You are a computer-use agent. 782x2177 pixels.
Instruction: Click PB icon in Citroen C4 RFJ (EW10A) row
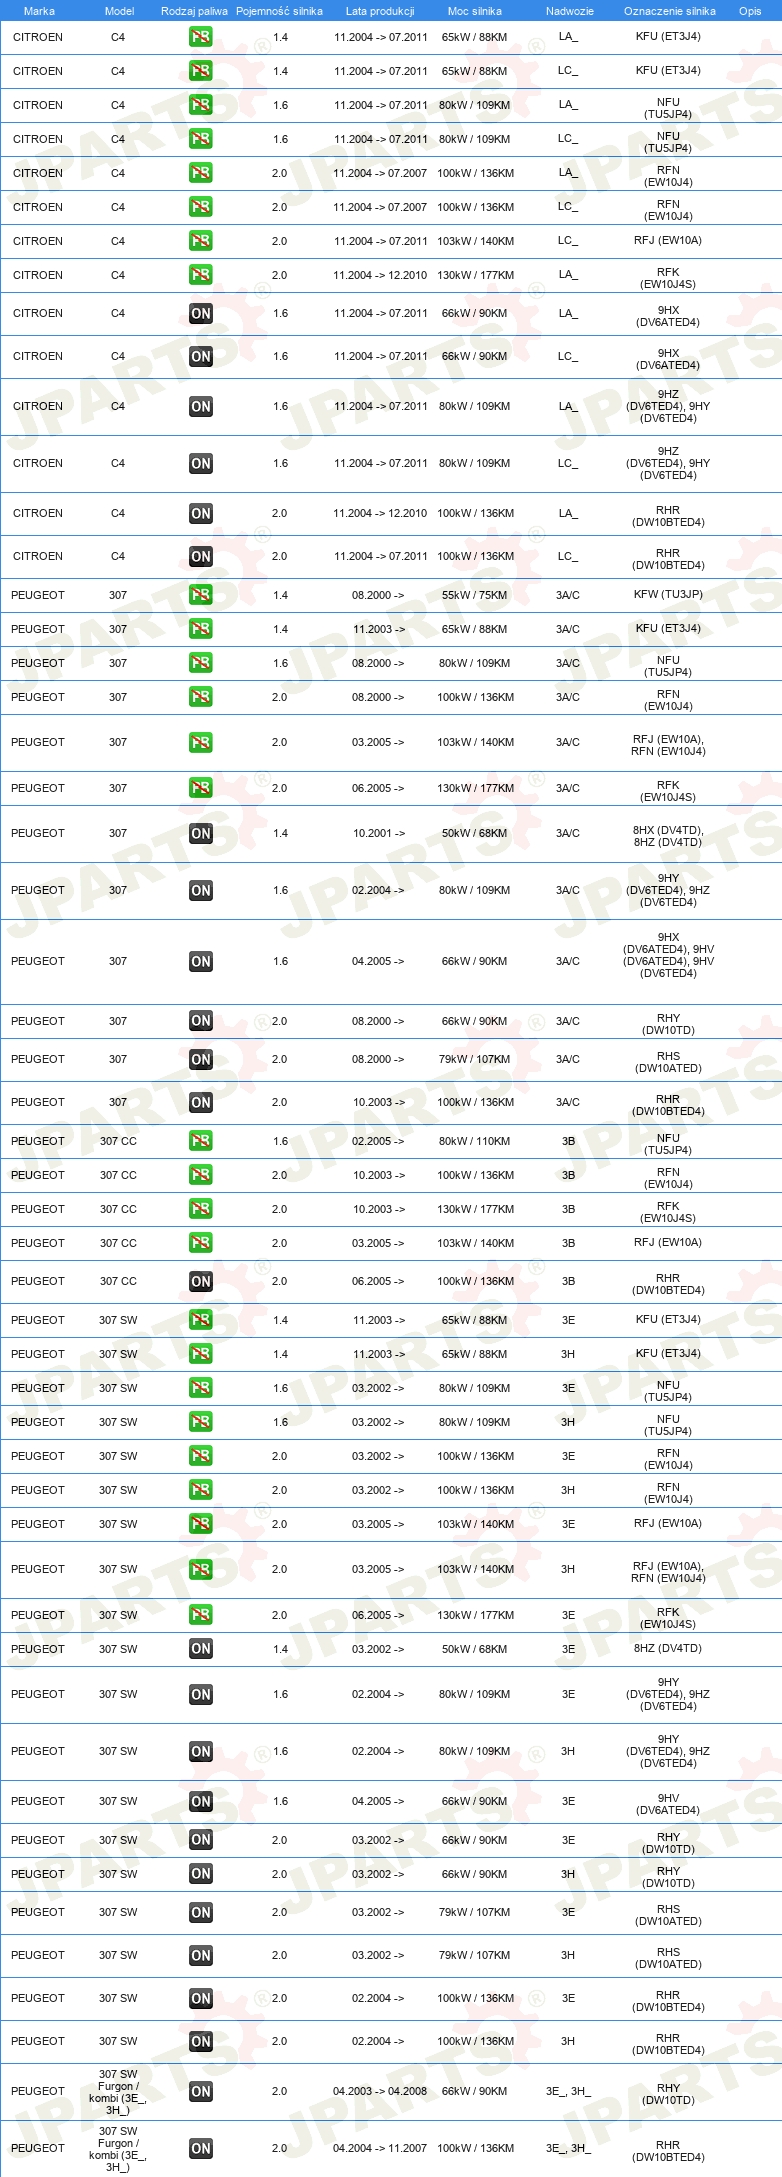tap(200, 241)
